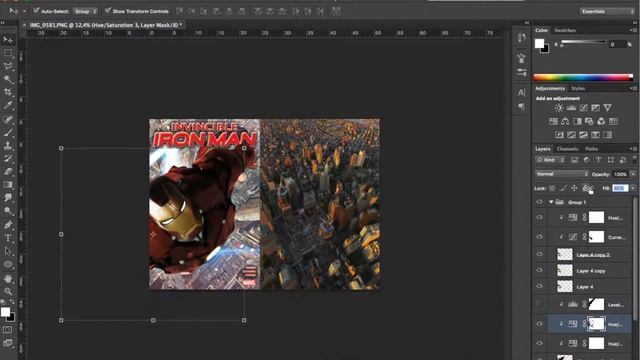This screenshot has height=360, width=640.
Task: Toggle Quick Mask mode
Action: point(8,329)
